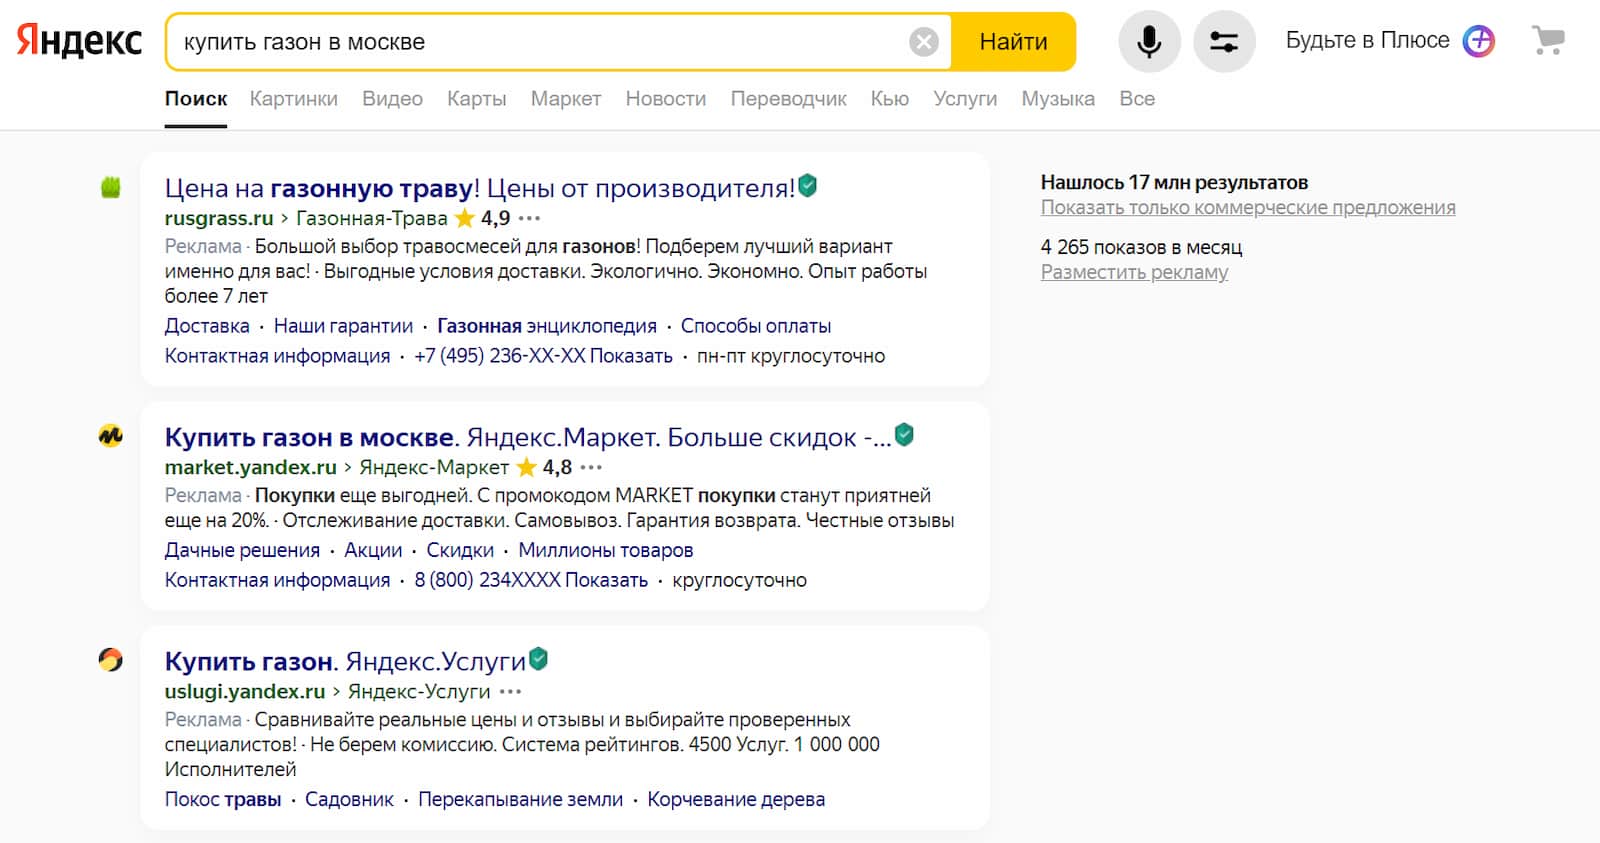
Task: Open the Музыка tab
Action: (x=1058, y=99)
